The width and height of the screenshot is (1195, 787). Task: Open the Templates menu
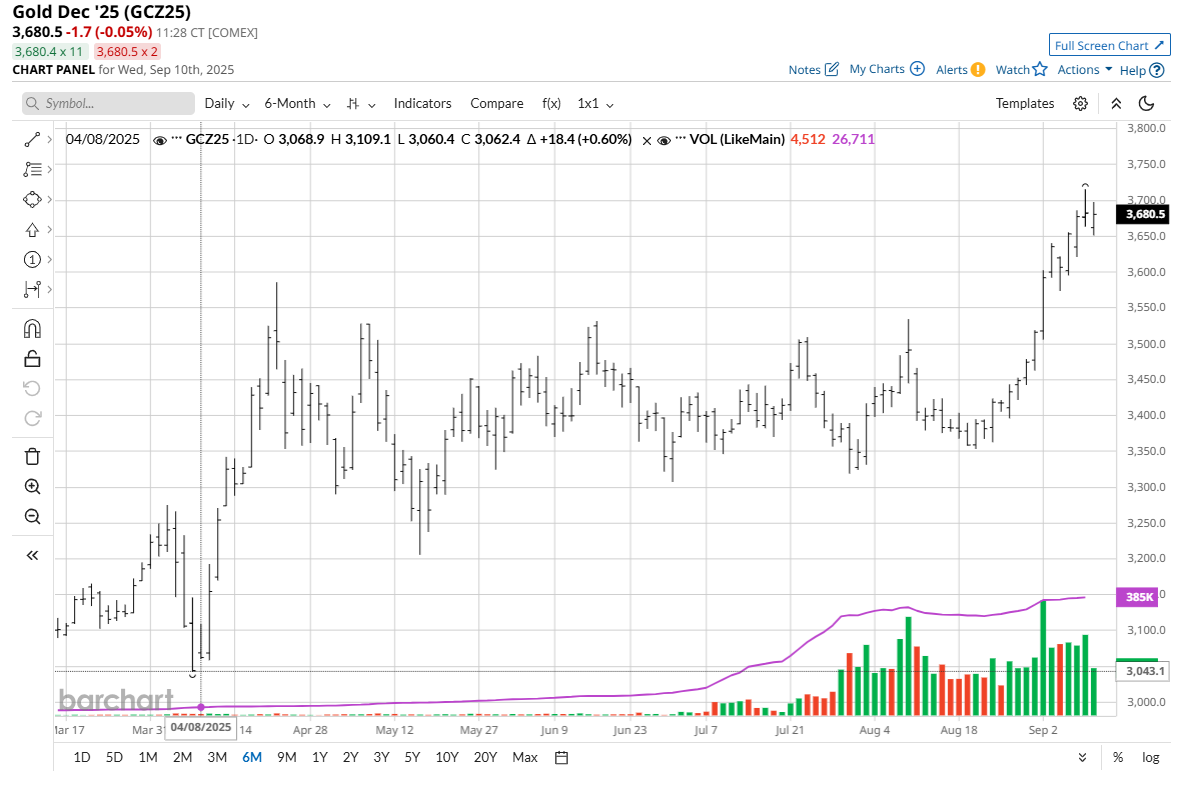(x=1024, y=104)
